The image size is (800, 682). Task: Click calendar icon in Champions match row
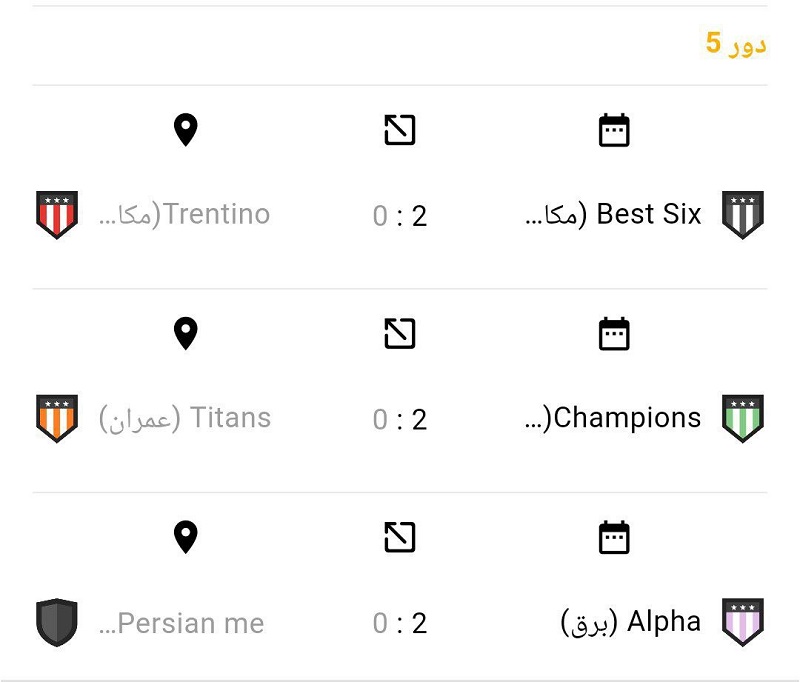(x=614, y=334)
